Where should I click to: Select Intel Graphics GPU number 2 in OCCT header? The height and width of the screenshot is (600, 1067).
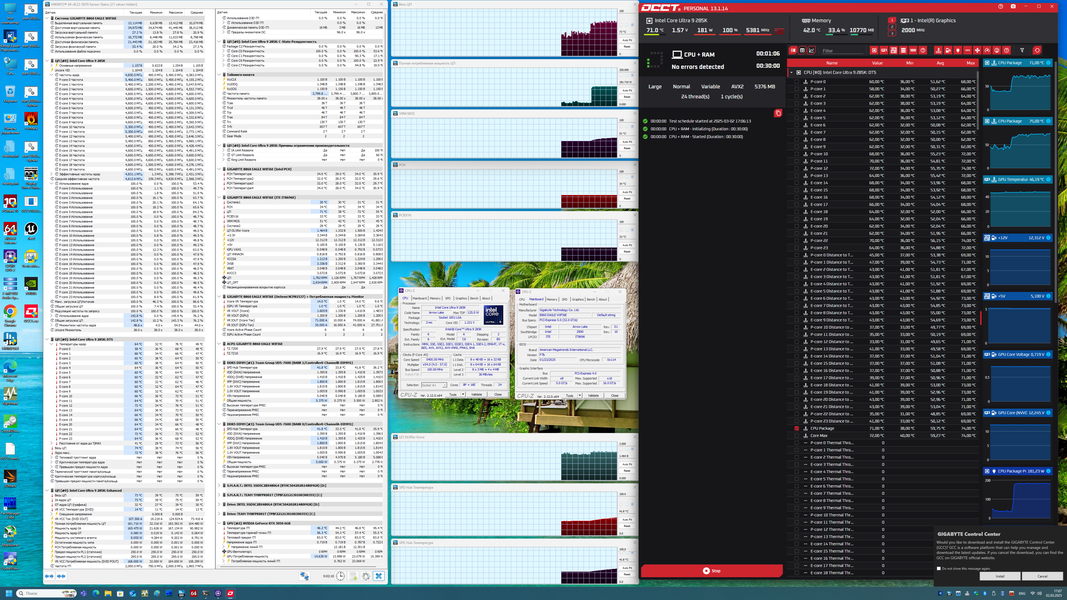(892, 27)
